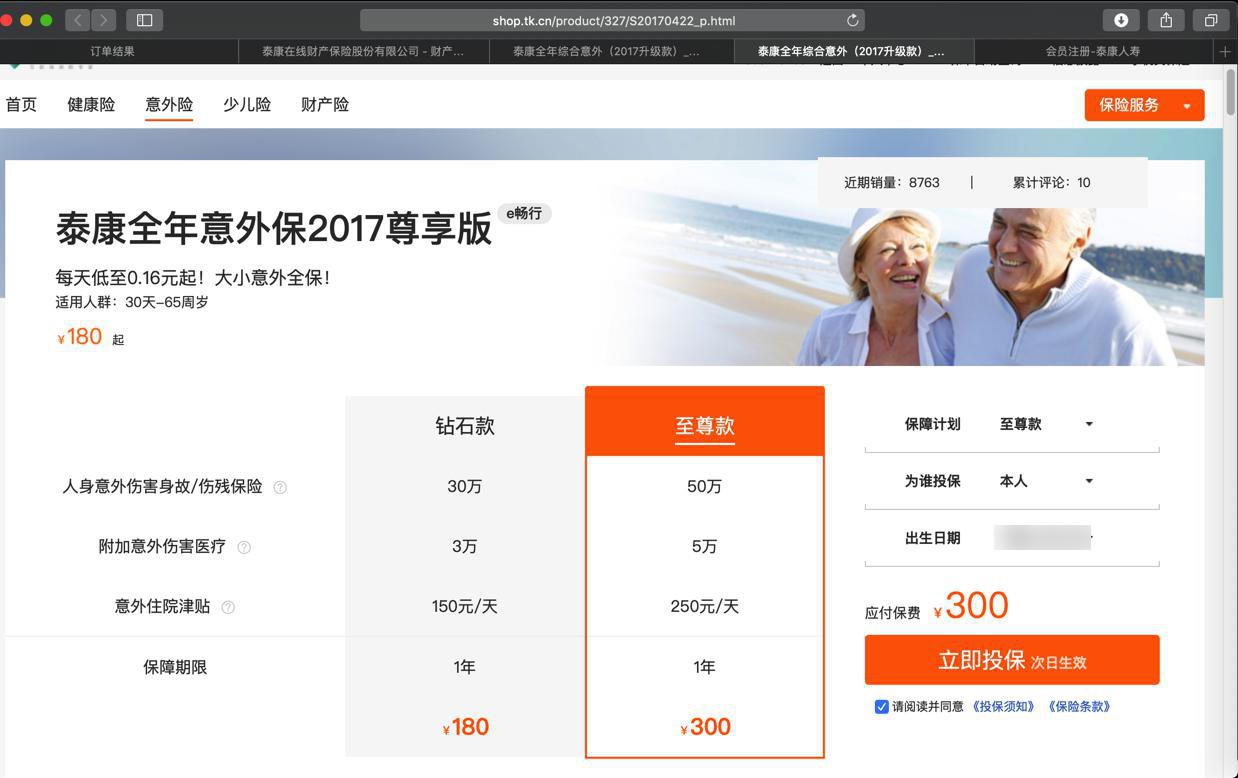
Task: Click the ¥180 price in 钻石款 column
Action: (x=465, y=727)
